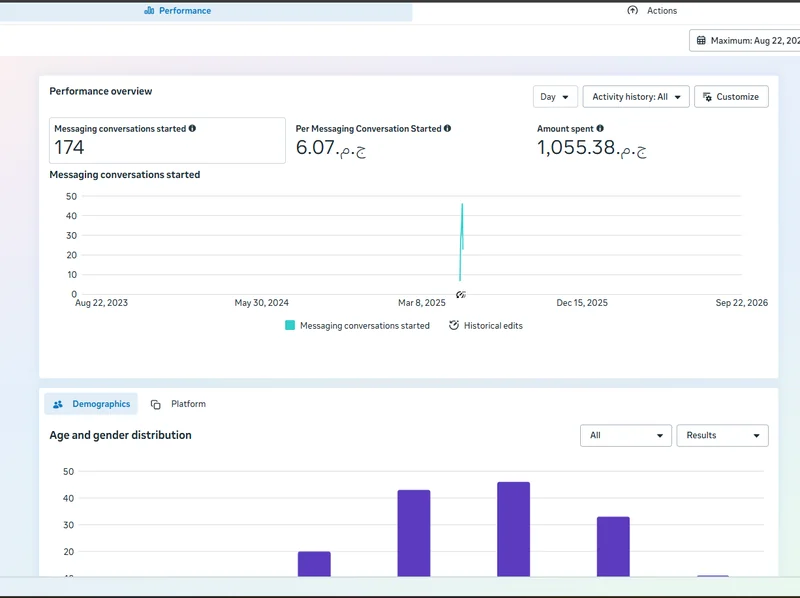Switch to the Actions tab
Screen dimensions: 800x598
click(x=652, y=11)
